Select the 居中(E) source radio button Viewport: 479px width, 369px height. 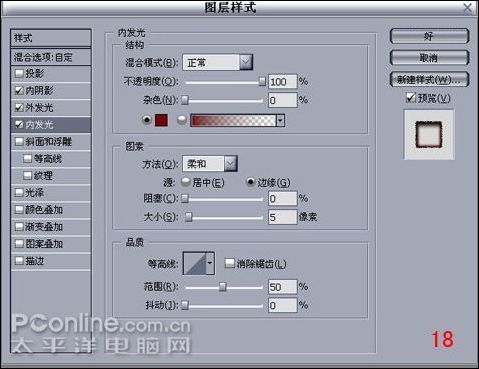pos(185,182)
